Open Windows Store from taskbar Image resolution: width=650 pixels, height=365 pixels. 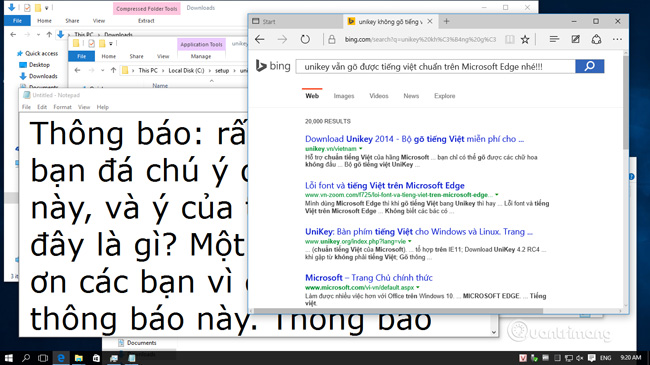point(96,358)
